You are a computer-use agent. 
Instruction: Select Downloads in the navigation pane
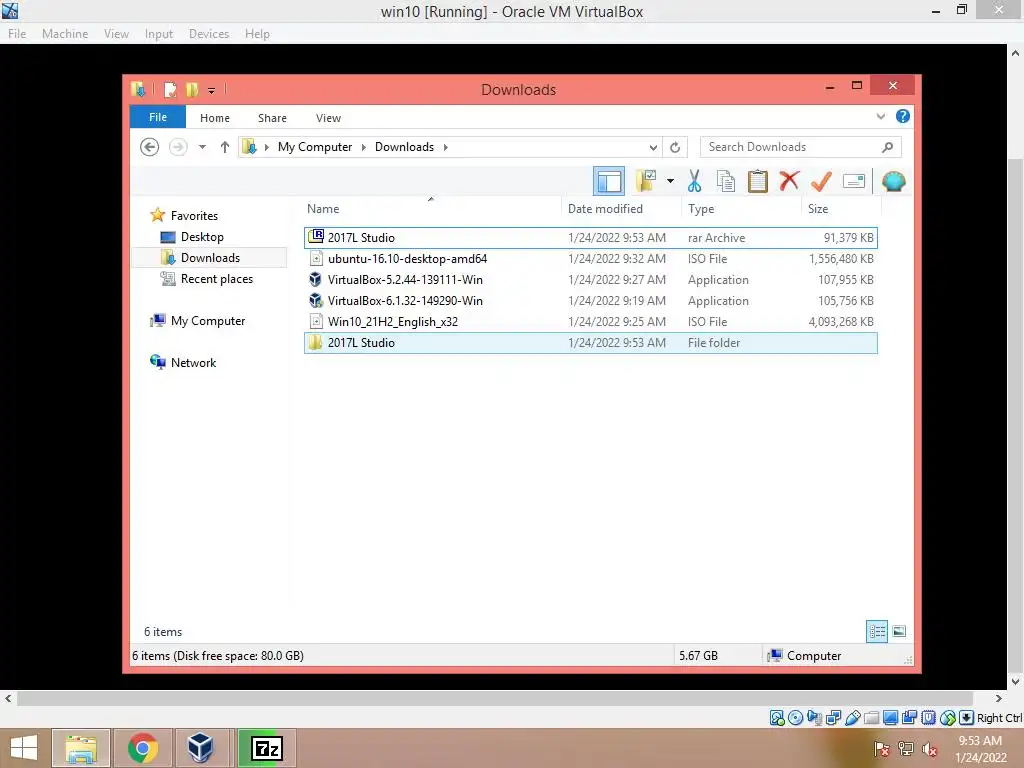point(210,257)
